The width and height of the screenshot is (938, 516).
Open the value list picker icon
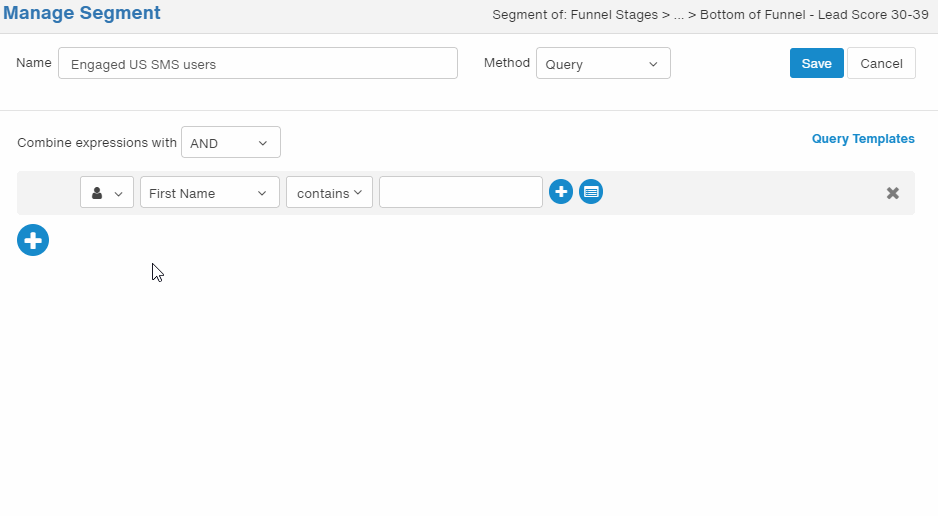click(591, 192)
